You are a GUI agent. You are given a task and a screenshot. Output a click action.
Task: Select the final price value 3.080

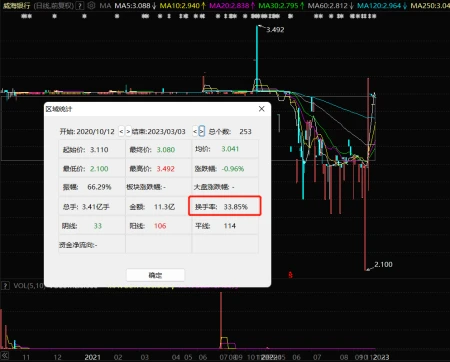pyautogui.click(x=166, y=150)
